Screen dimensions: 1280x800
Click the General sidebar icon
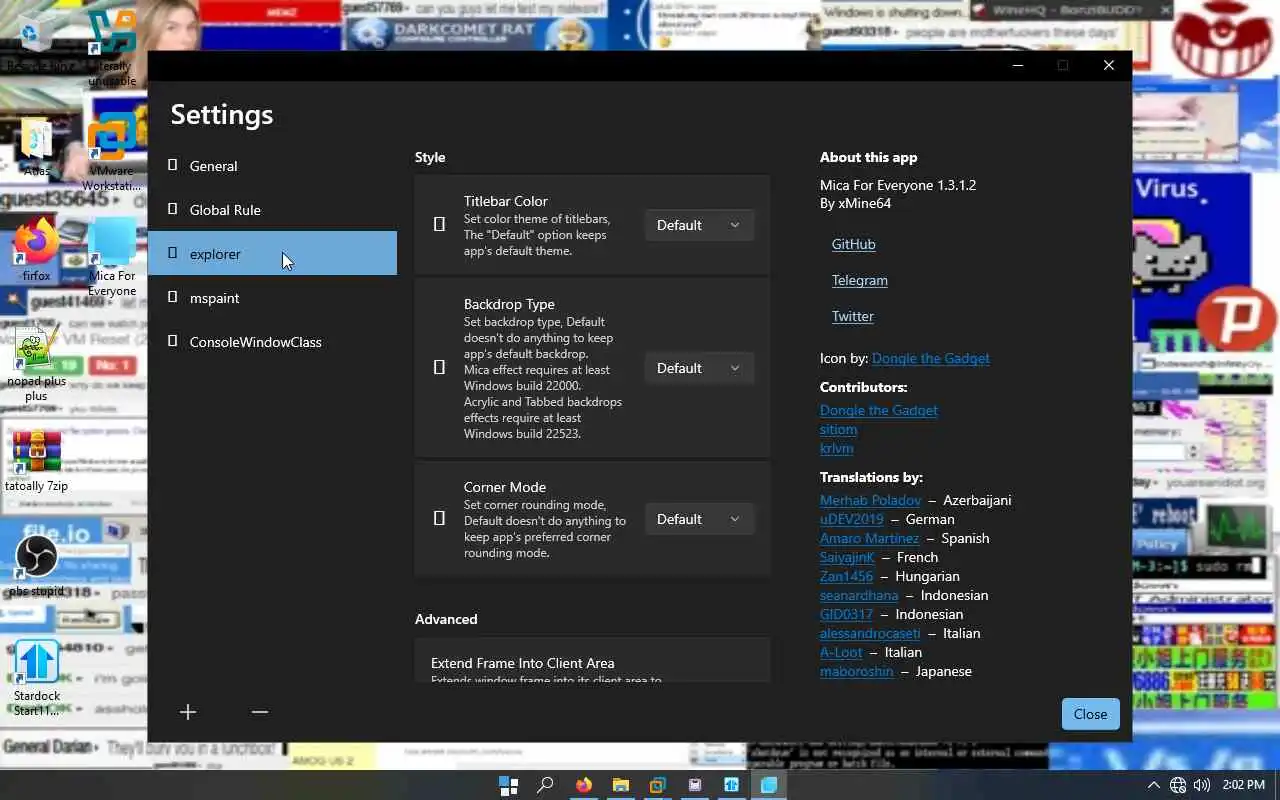(x=172, y=165)
